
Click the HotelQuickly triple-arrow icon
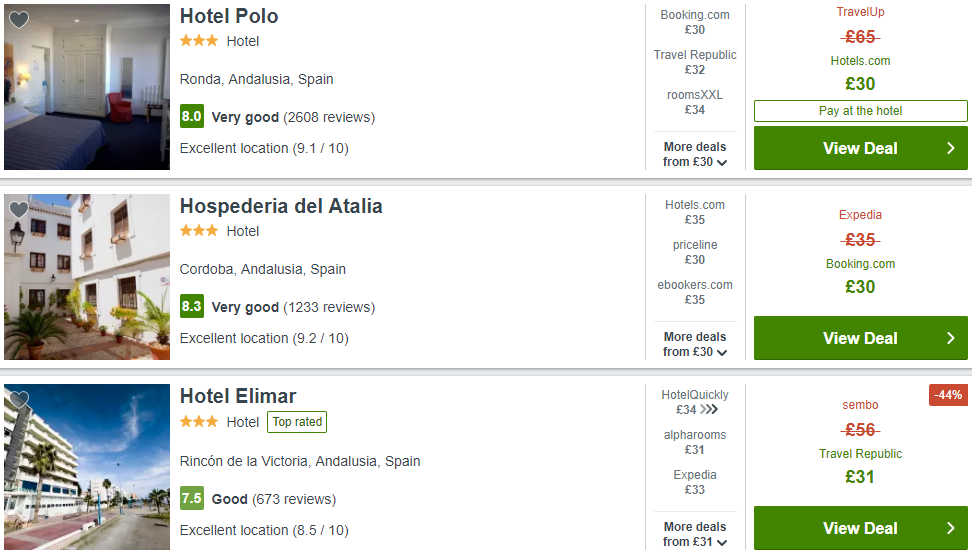(709, 409)
